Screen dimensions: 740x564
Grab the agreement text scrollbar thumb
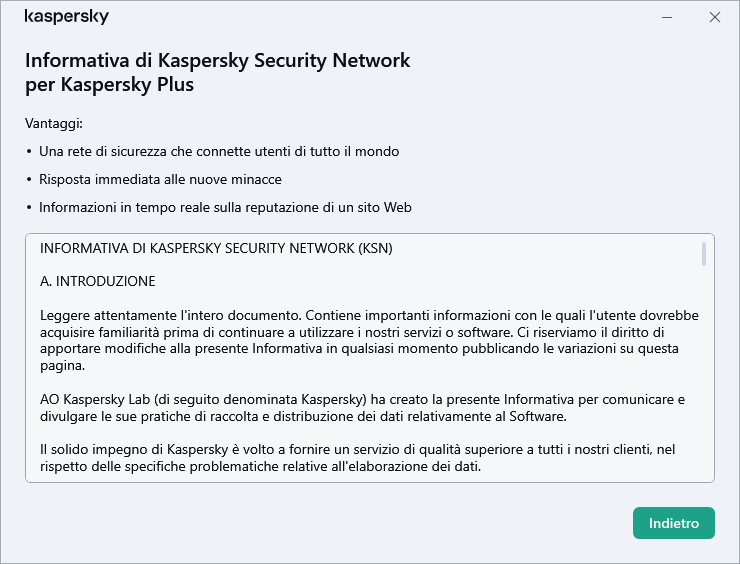click(704, 254)
